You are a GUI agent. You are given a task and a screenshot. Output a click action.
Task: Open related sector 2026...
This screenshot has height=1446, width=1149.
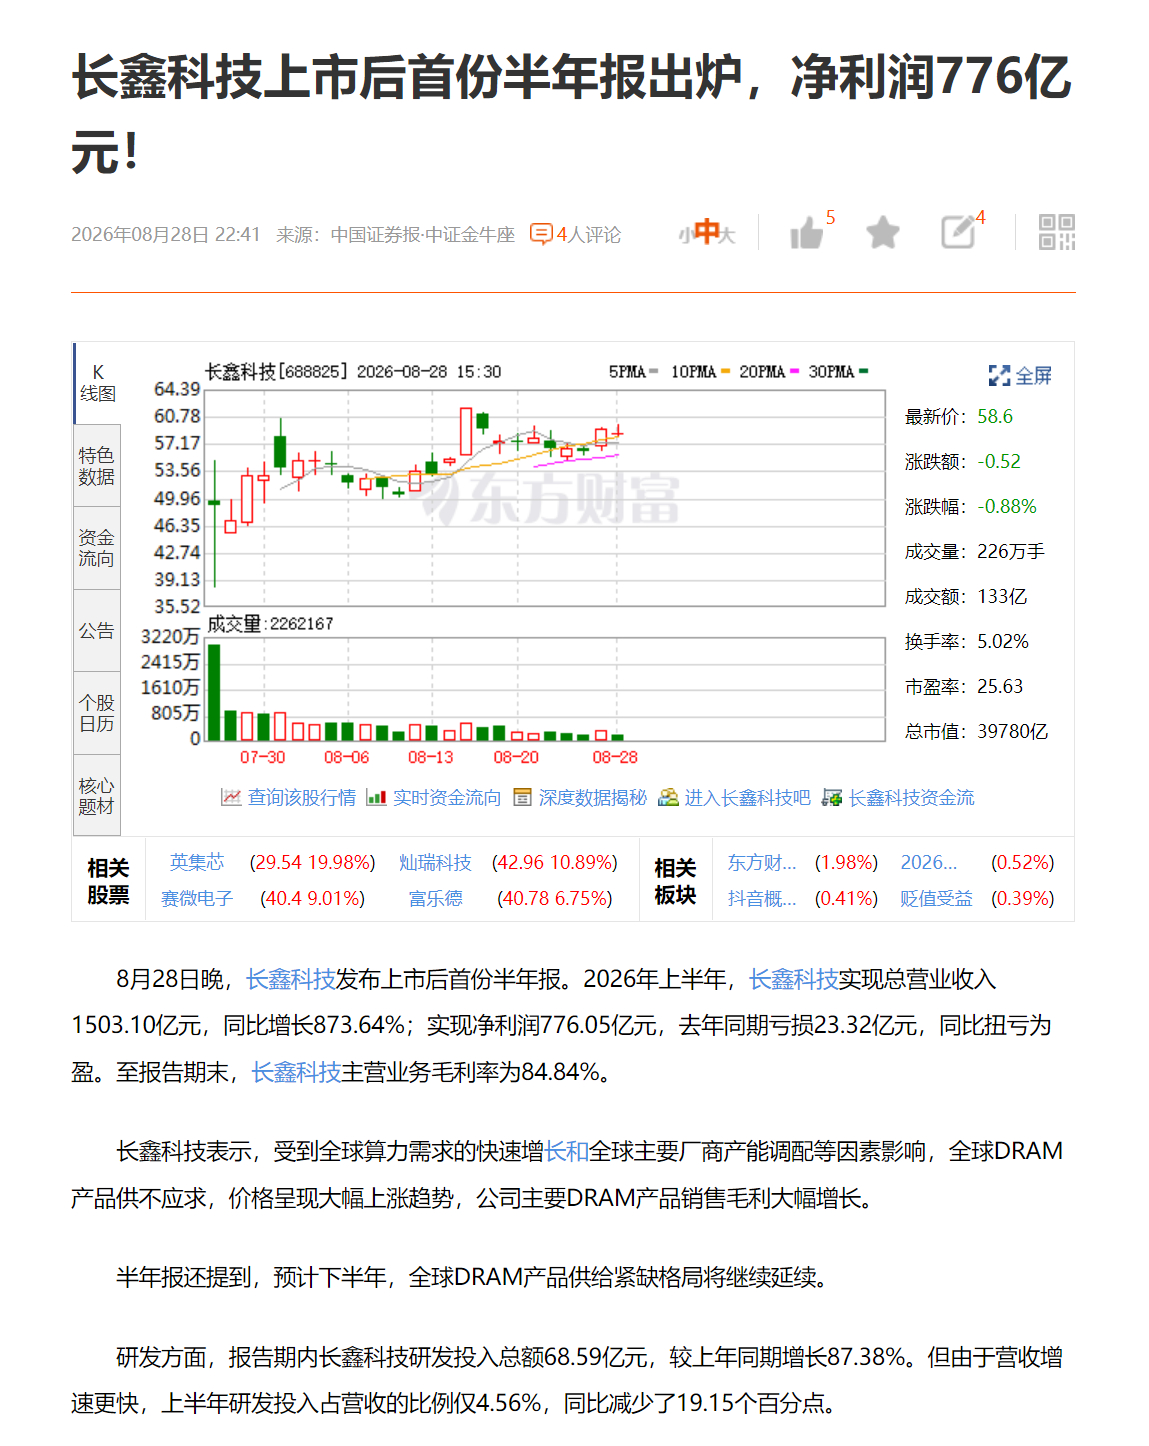[929, 862]
